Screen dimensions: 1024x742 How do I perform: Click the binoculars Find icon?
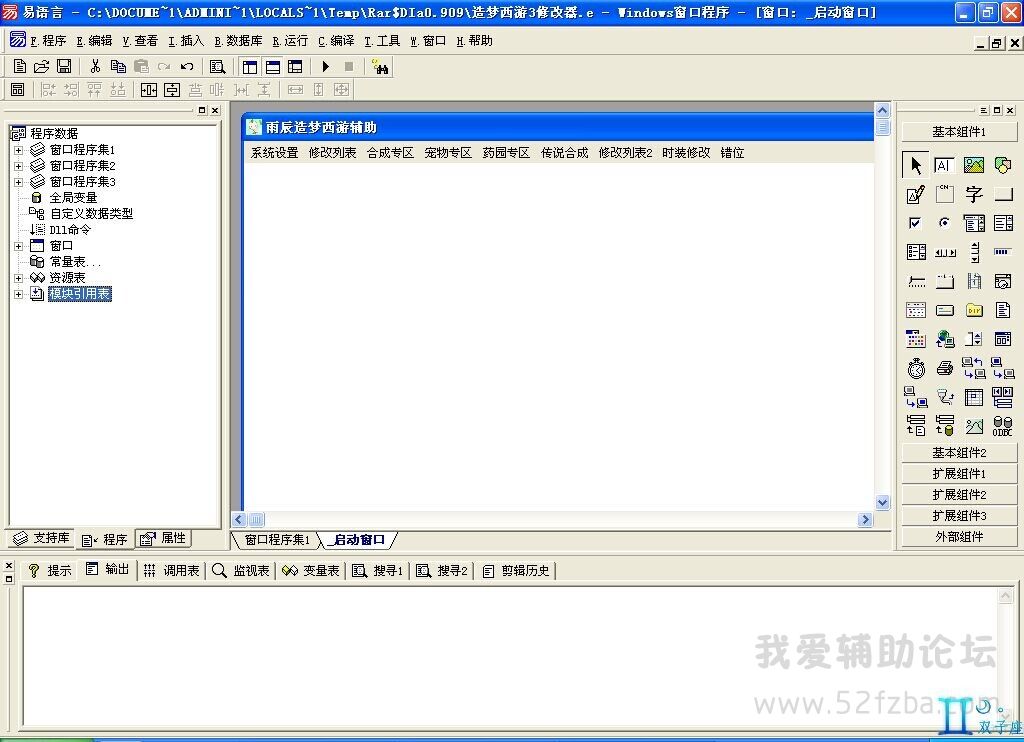(380, 67)
